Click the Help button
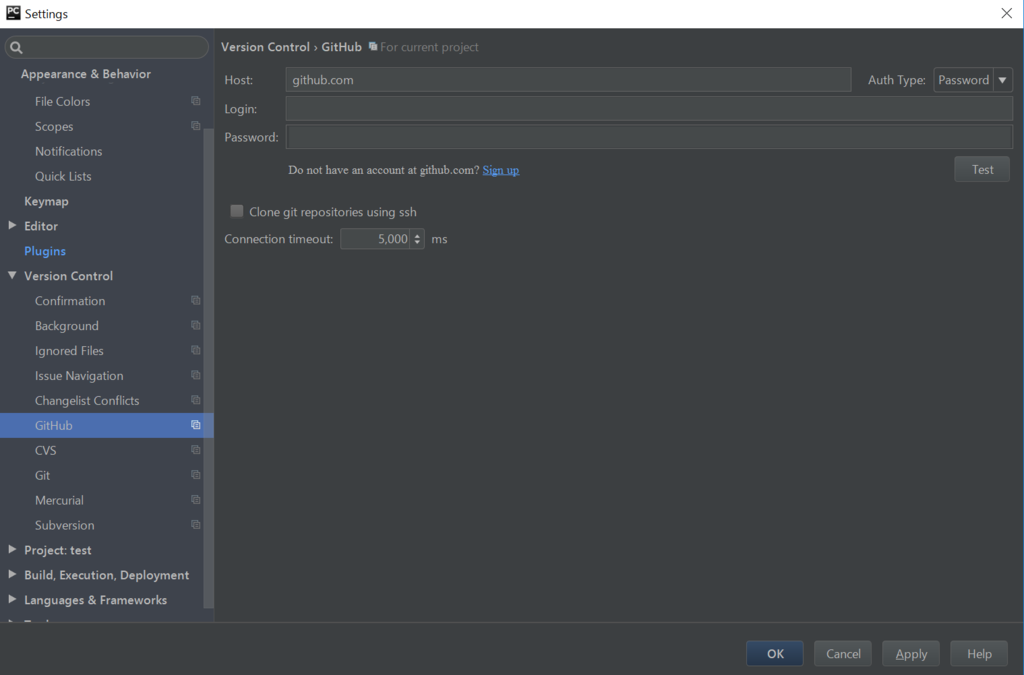This screenshot has height=675, width=1024. tap(979, 653)
